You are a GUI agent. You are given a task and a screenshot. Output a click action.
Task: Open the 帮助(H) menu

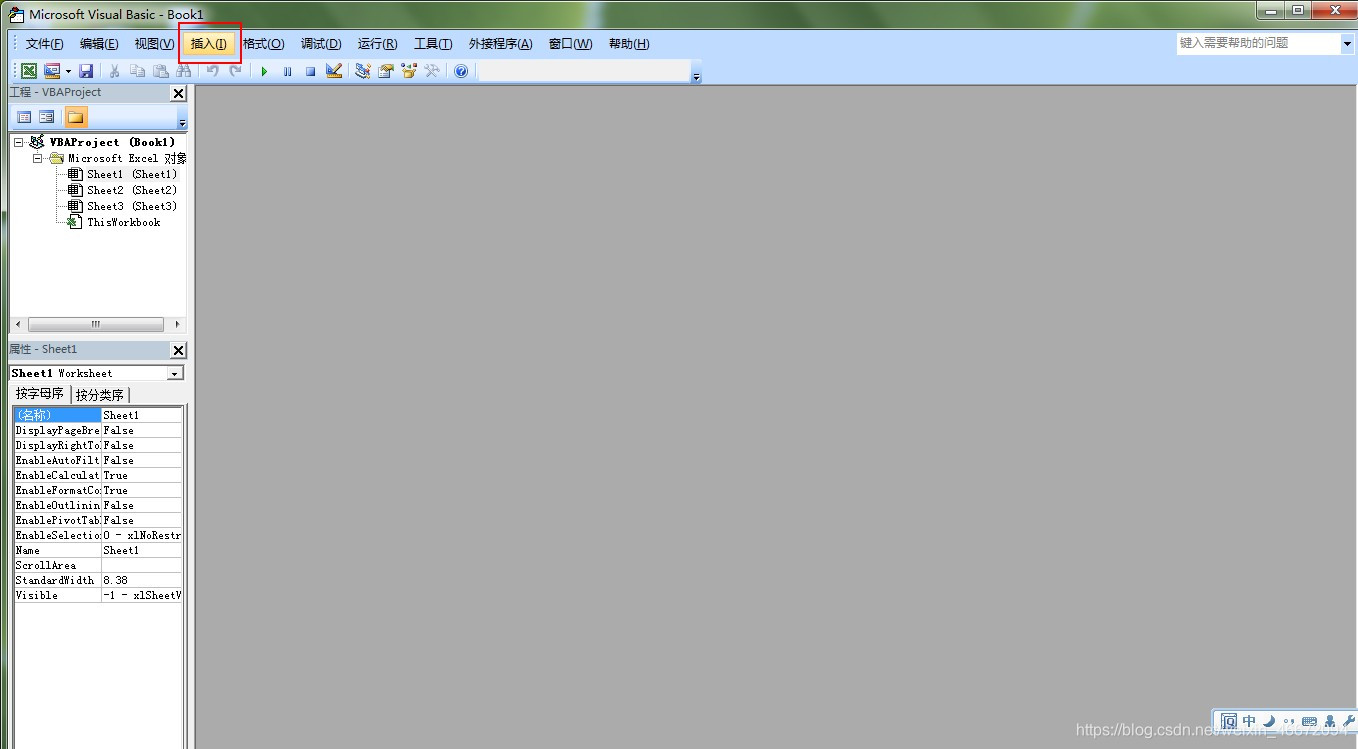click(628, 44)
